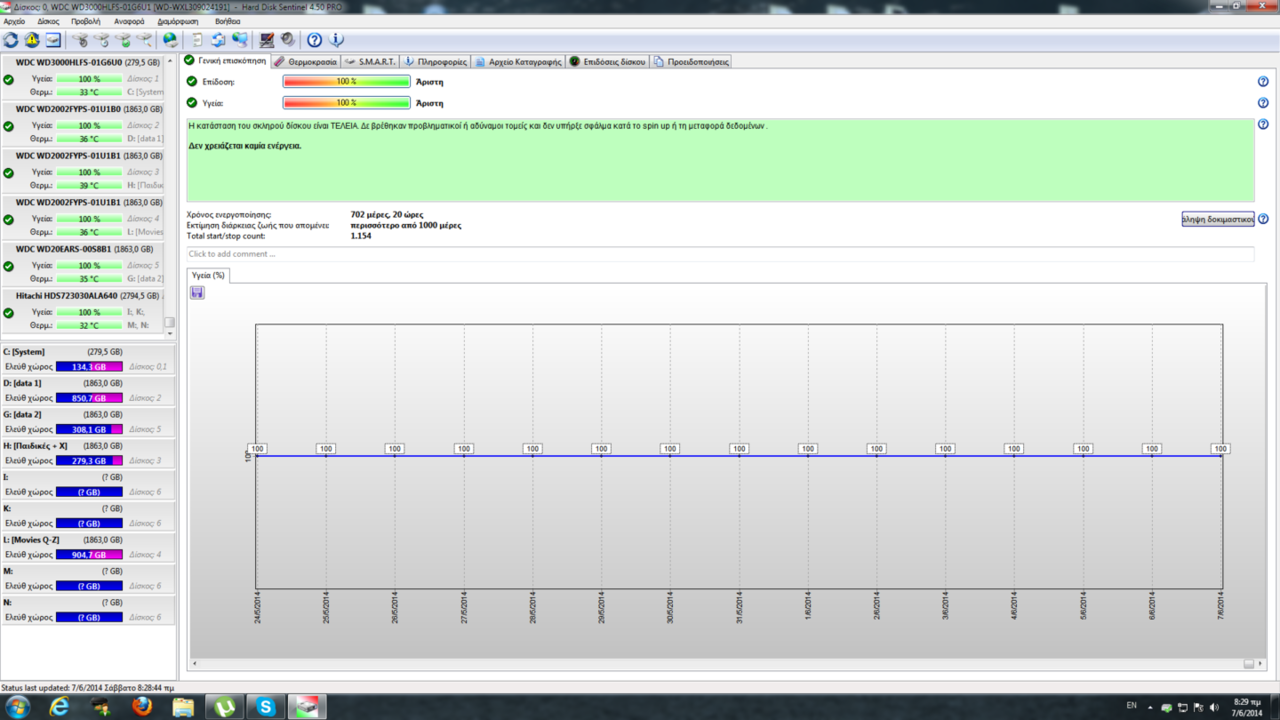
Task: Switch to the Θερμοκρασία tab
Action: (x=305, y=61)
